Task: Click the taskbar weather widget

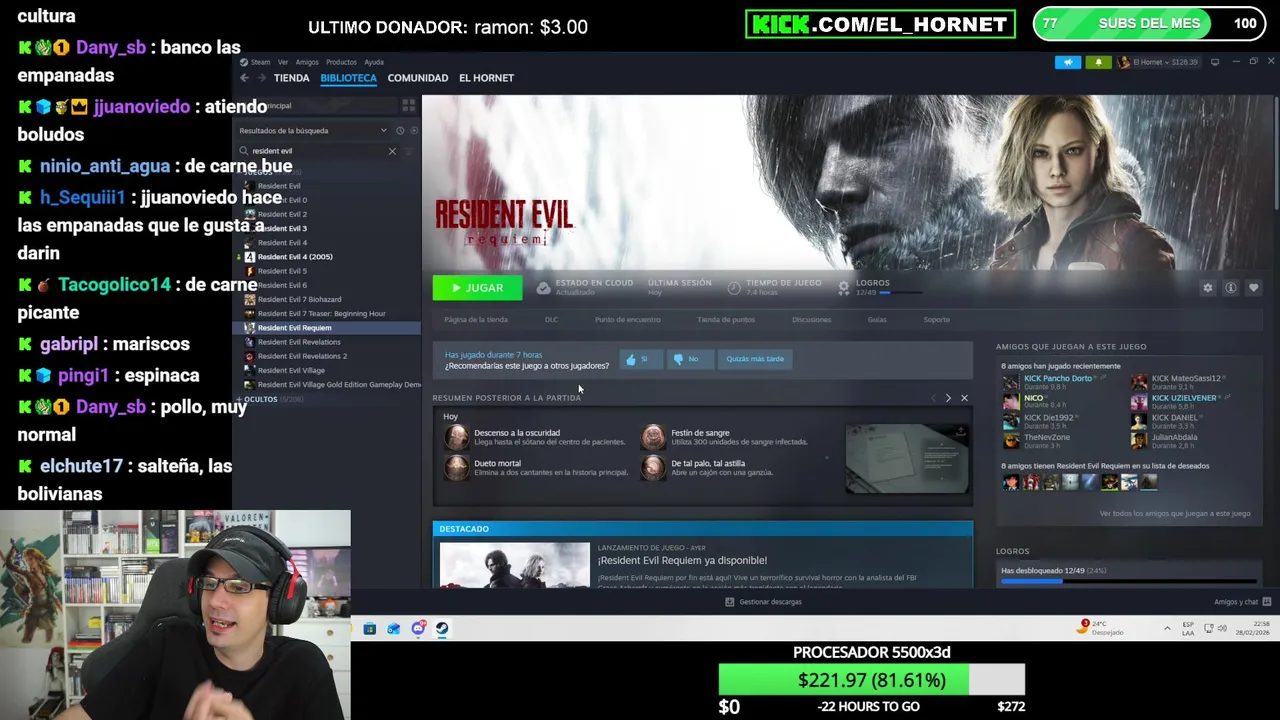Action: (1101, 628)
